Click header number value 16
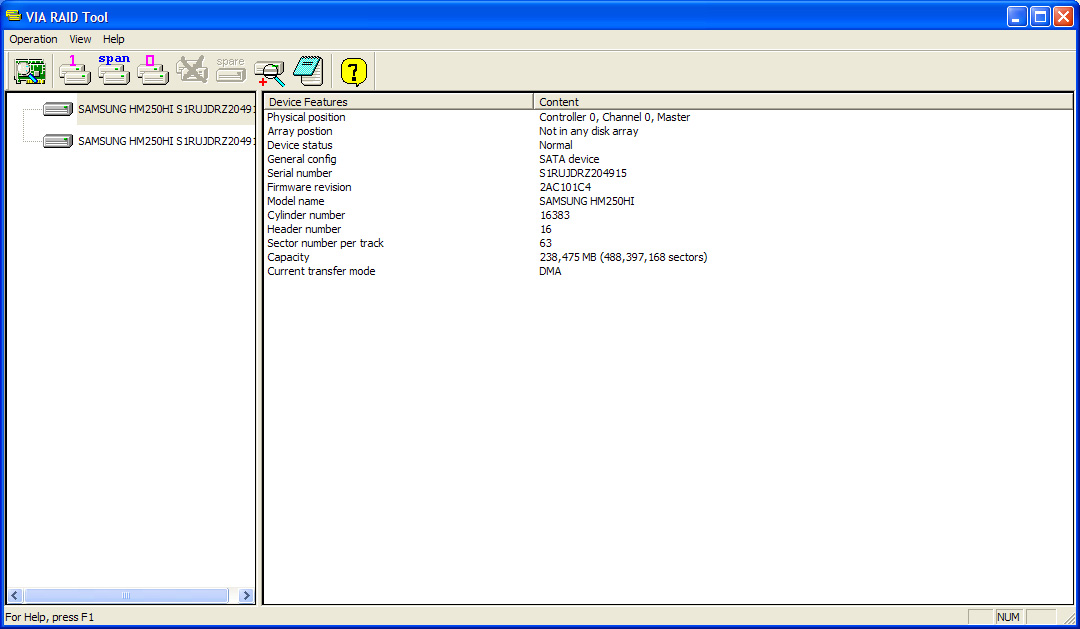This screenshot has width=1080, height=629. 546,229
